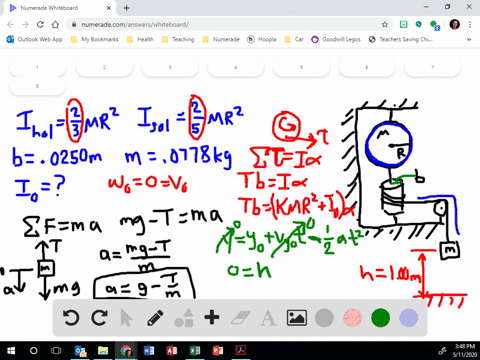This screenshot has width=480, height=360.
Task: Click the plus add tool
Action: [x=212, y=317]
